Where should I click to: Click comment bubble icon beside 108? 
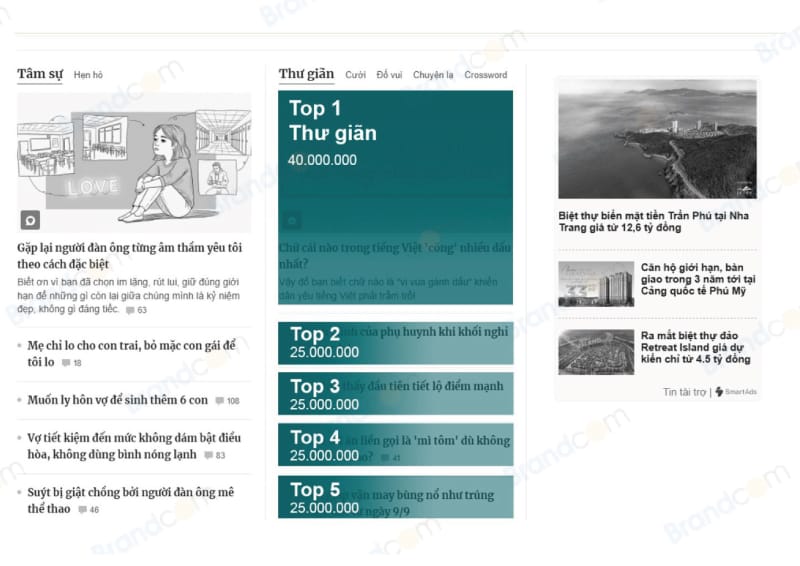(220, 401)
